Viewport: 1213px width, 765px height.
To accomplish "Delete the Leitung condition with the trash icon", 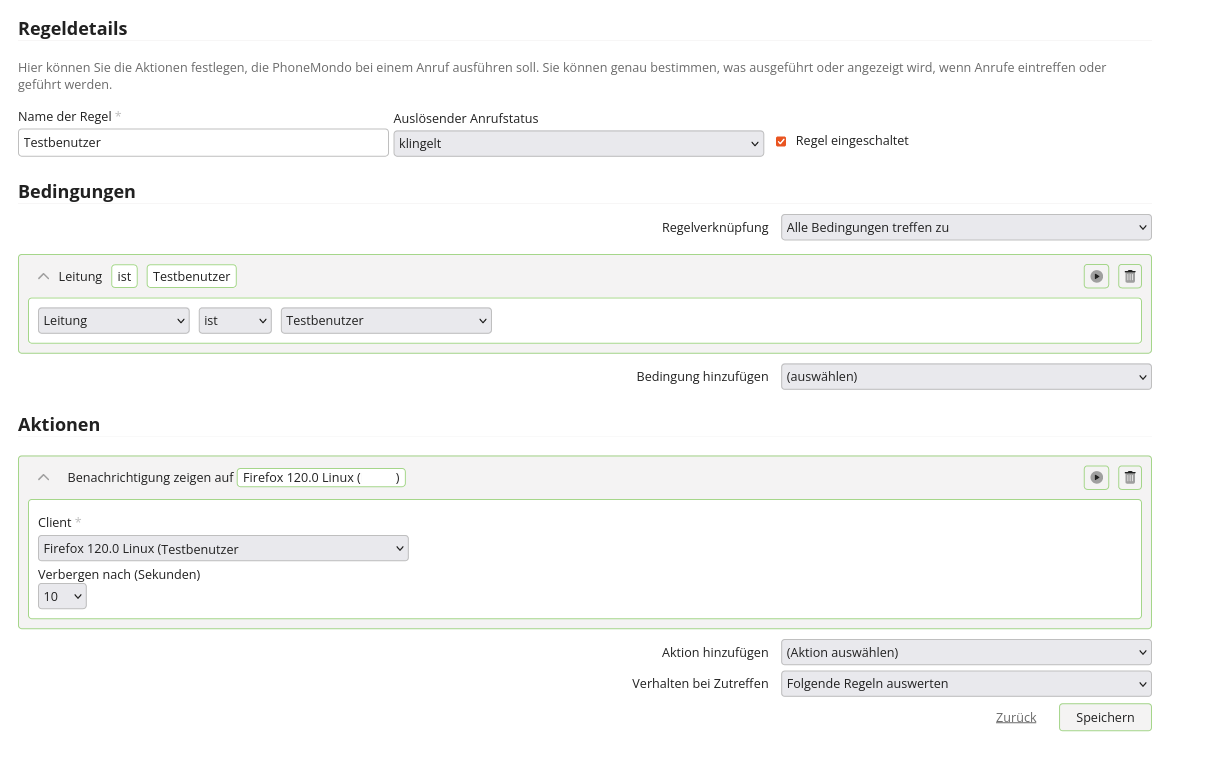I will pos(1129,276).
